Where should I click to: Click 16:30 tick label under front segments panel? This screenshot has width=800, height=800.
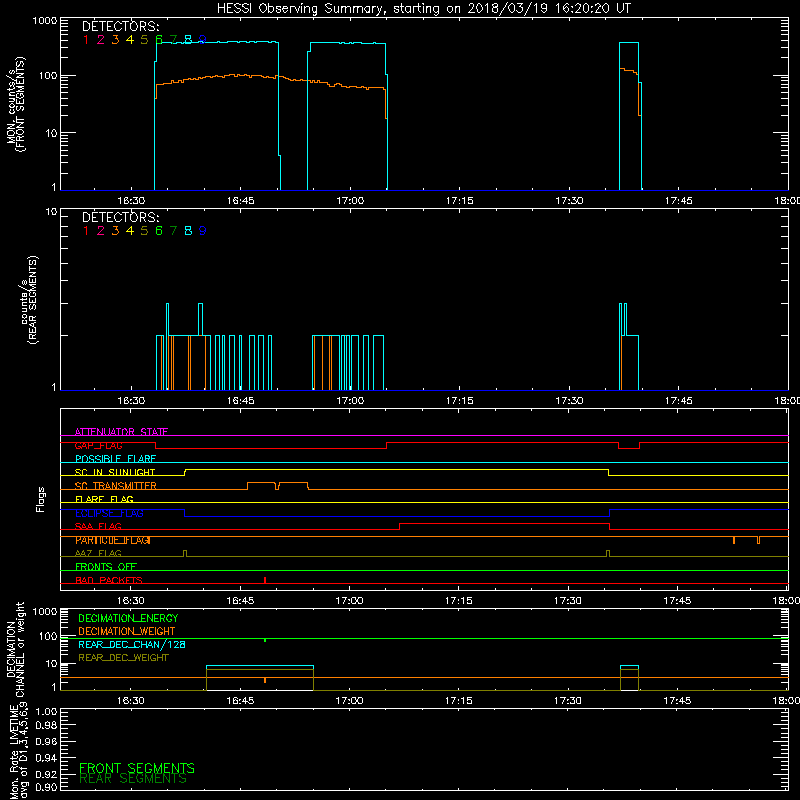(x=131, y=201)
